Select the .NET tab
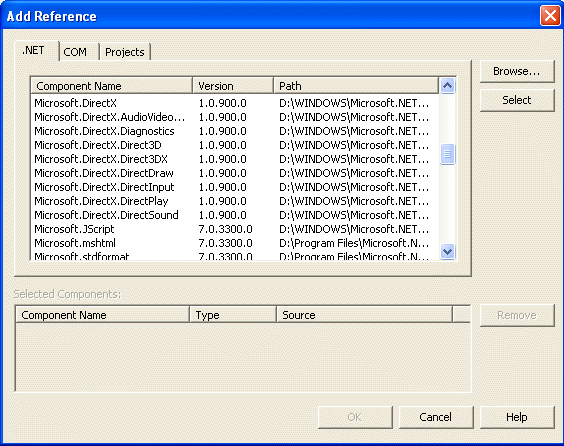The width and height of the screenshot is (564, 446). click(x=37, y=50)
